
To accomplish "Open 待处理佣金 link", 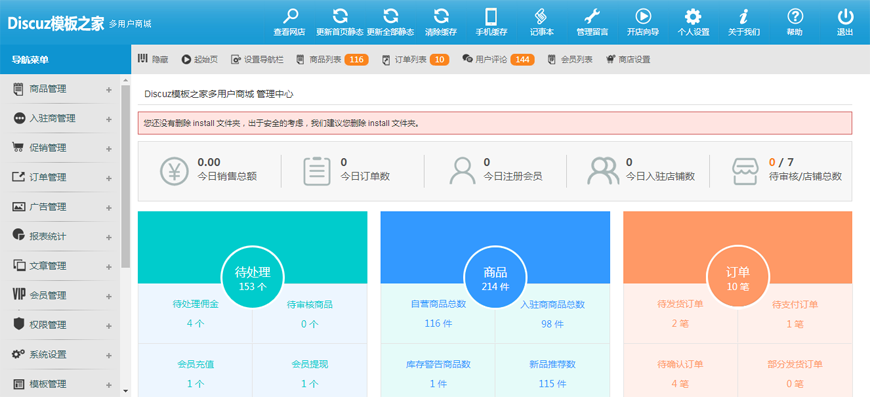I will pyautogui.click(x=195, y=304).
